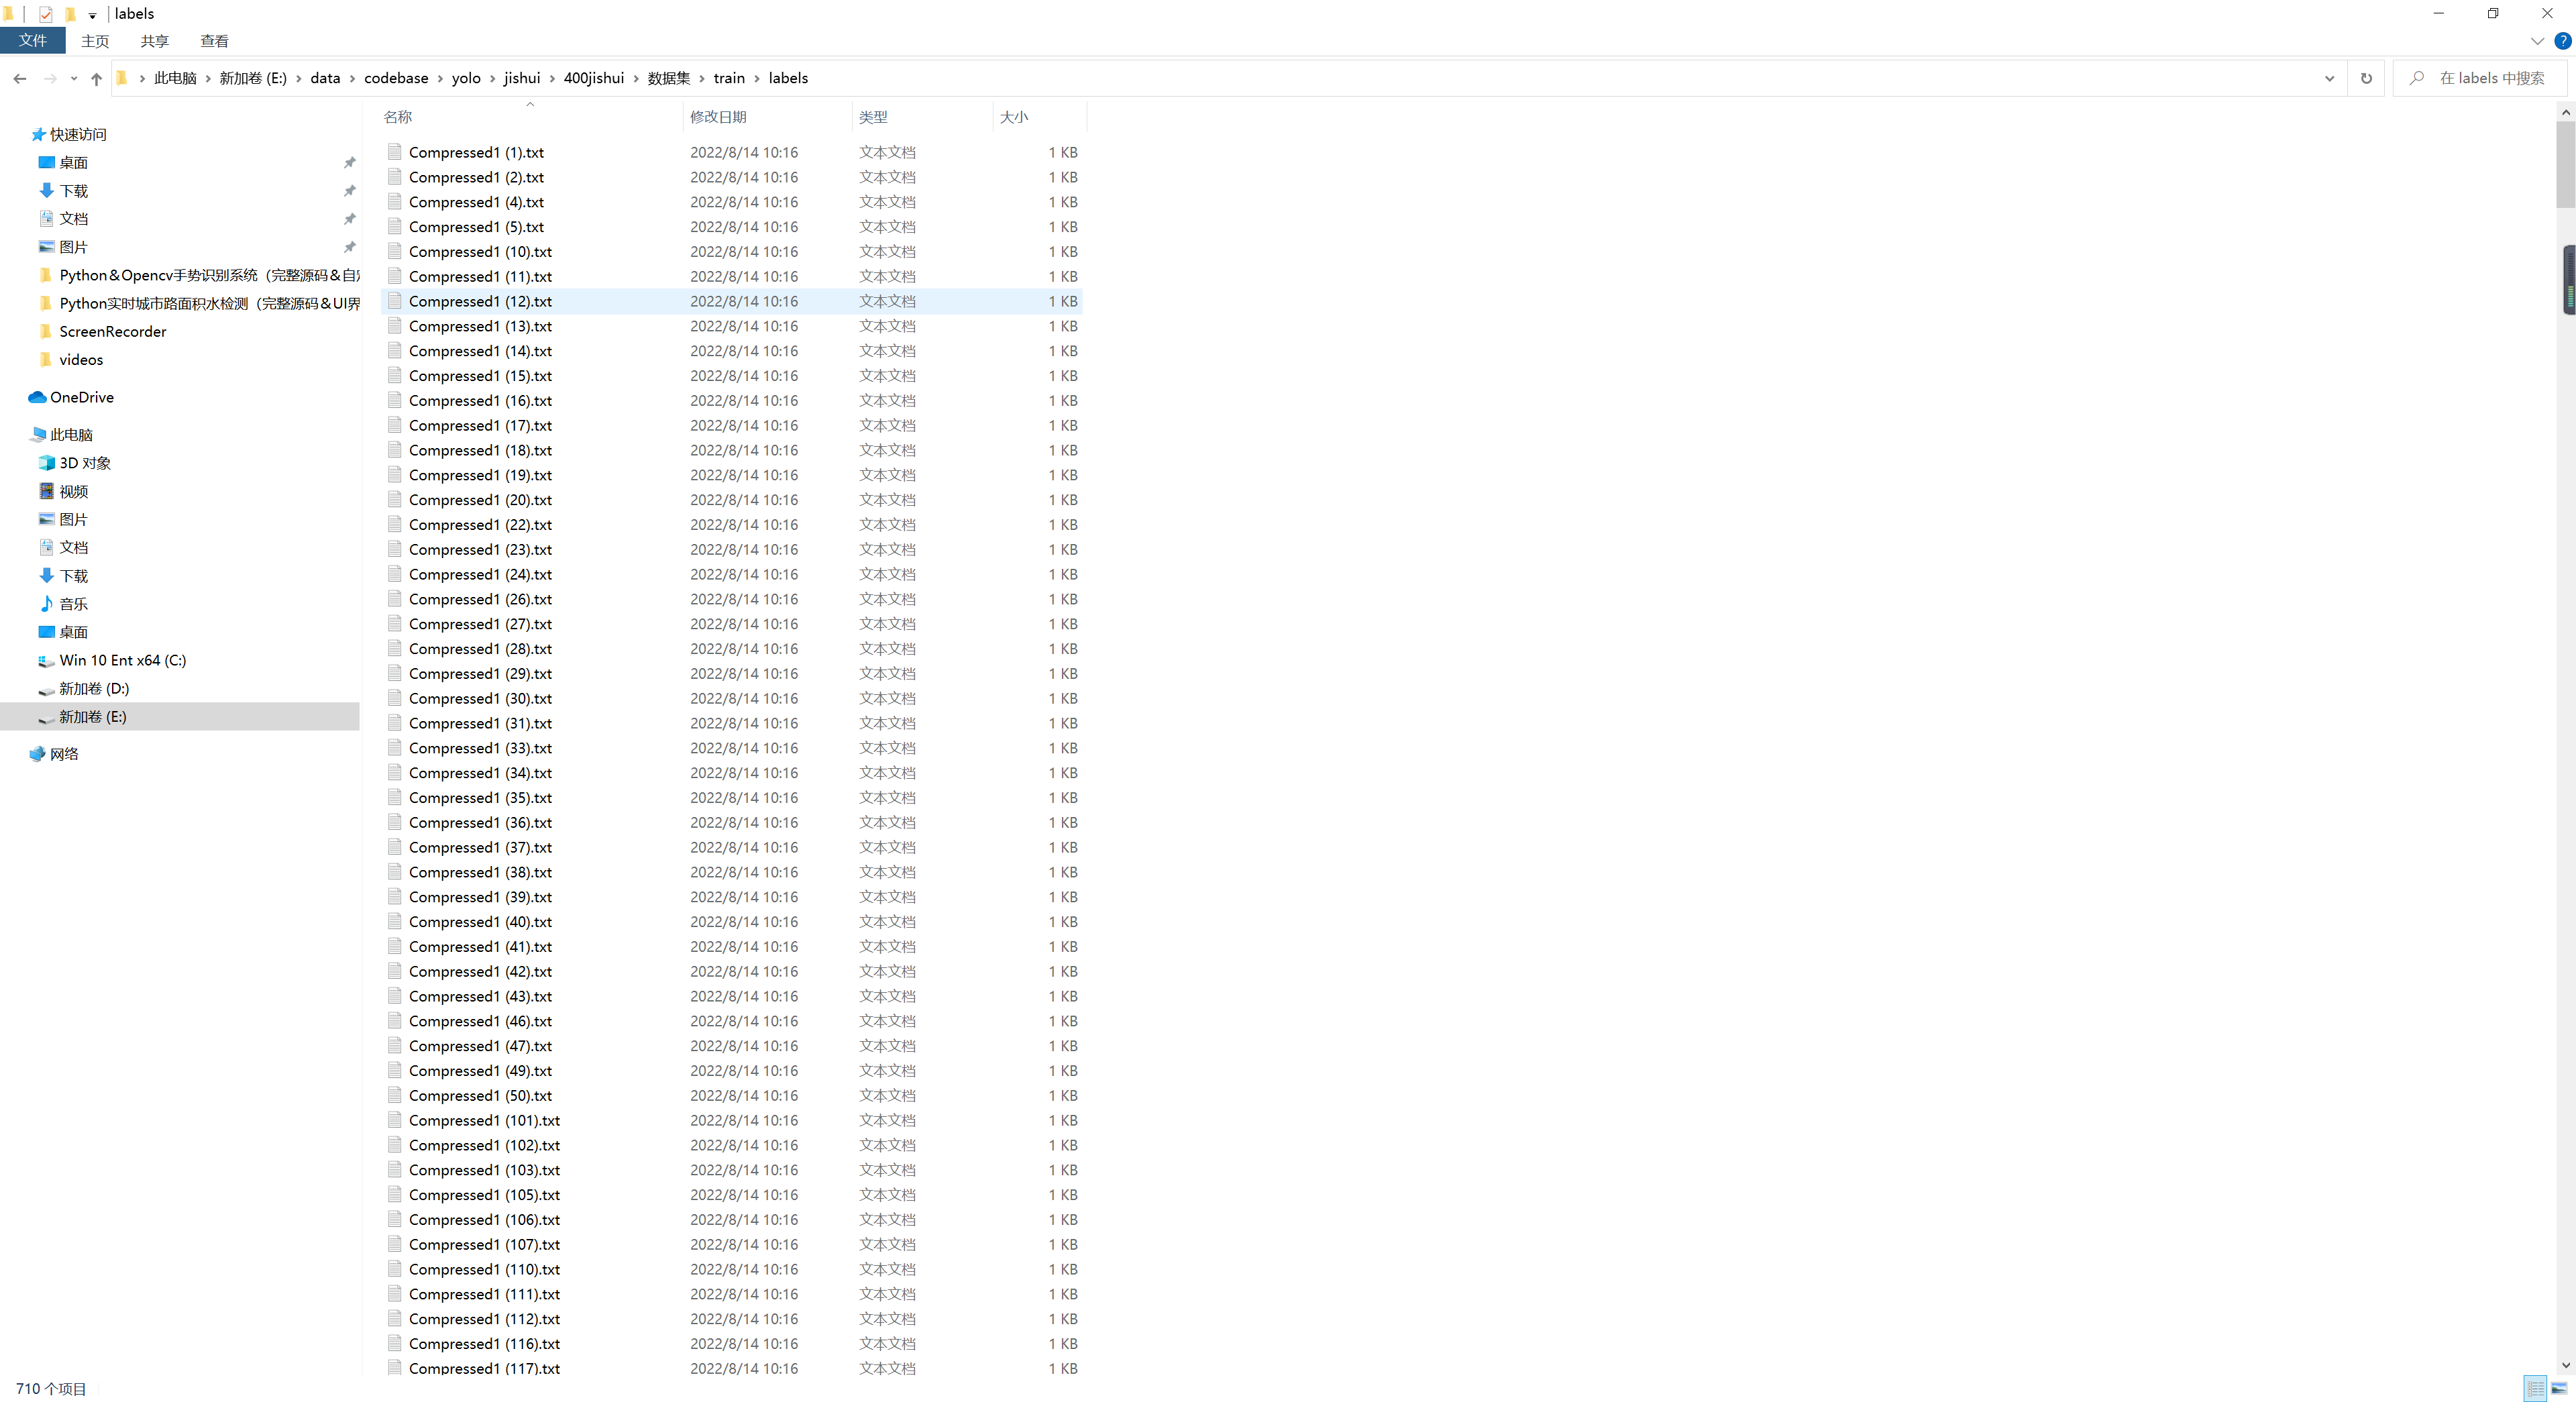Click codebase in breadcrumb path
Viewport: 2576px width, 1402px height.
click(396, 78)
